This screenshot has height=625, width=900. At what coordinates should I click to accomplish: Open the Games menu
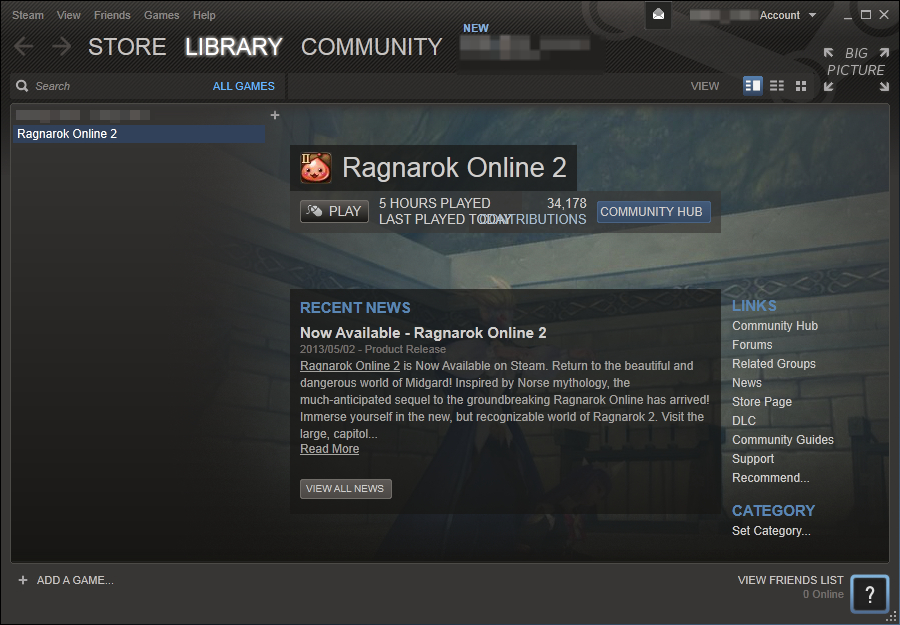[x=161, y=15]
